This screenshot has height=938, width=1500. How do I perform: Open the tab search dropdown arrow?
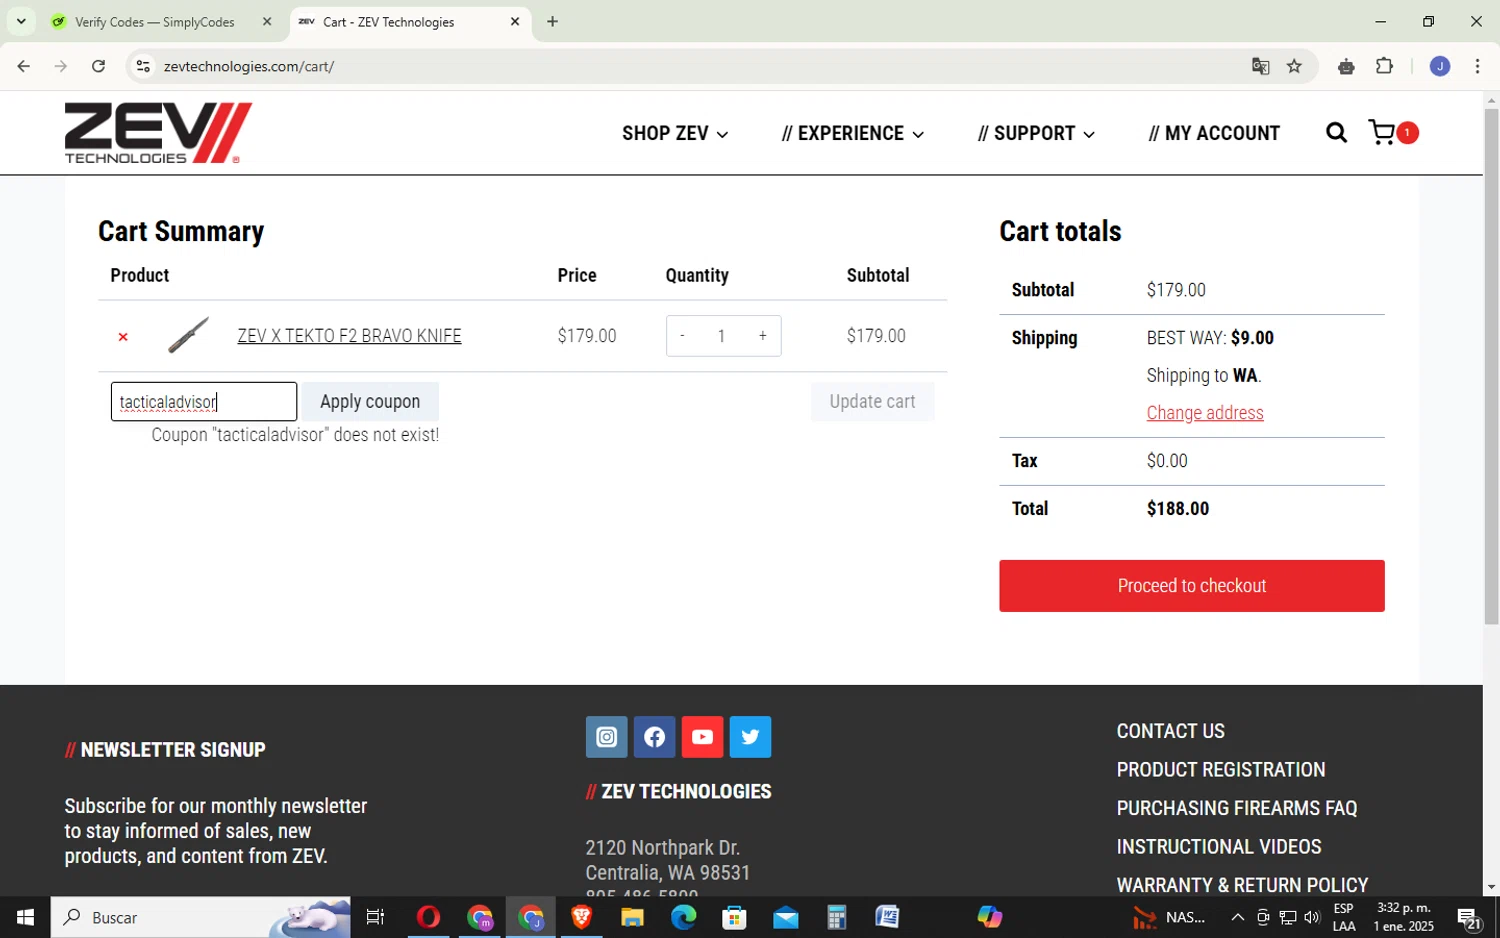21,21
